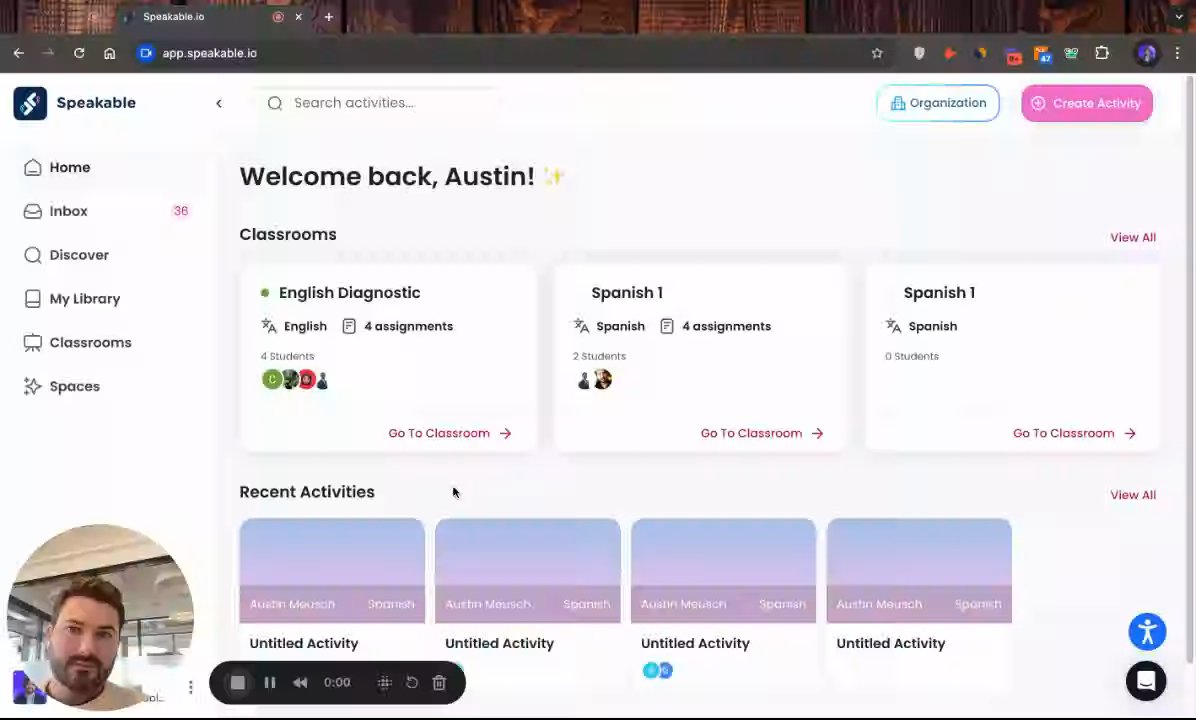Open the chat support button
1196x720 pixels.
pyautogui.click(x=1146, y=680)
